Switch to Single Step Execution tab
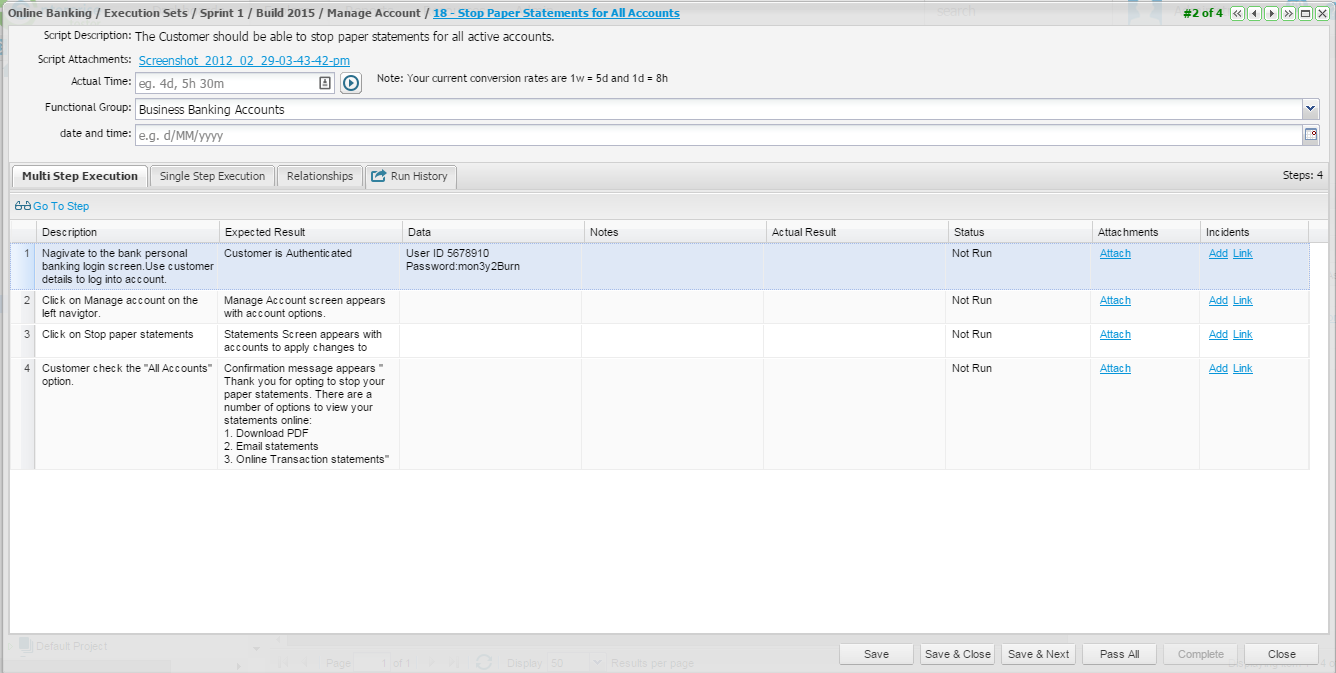1336x673 pixels. 212,176
